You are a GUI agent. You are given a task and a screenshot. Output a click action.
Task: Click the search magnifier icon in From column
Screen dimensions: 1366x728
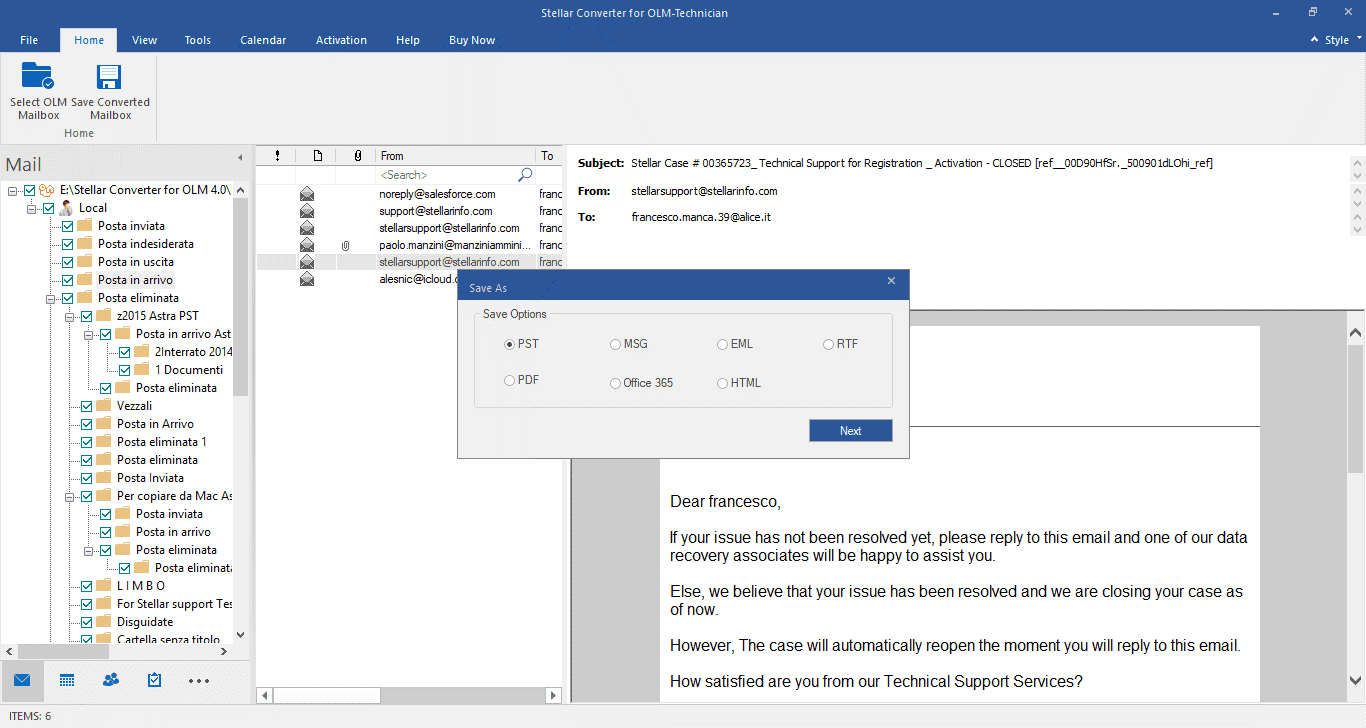525,175
